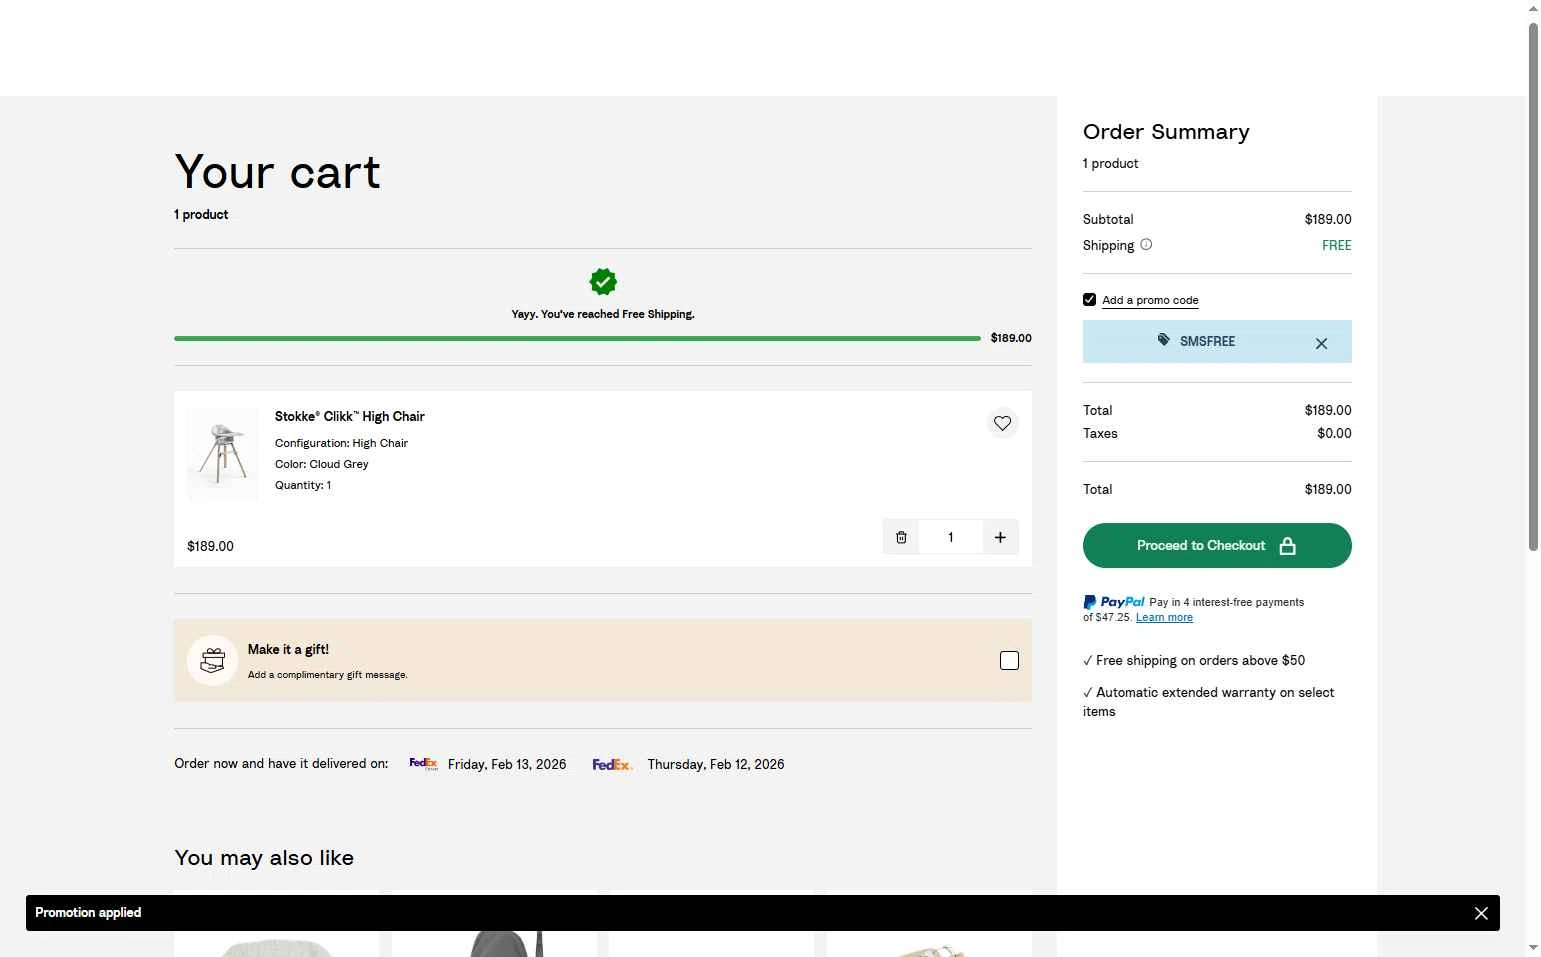Click the FedEx logo beside Friday, Feb 13

423,764
